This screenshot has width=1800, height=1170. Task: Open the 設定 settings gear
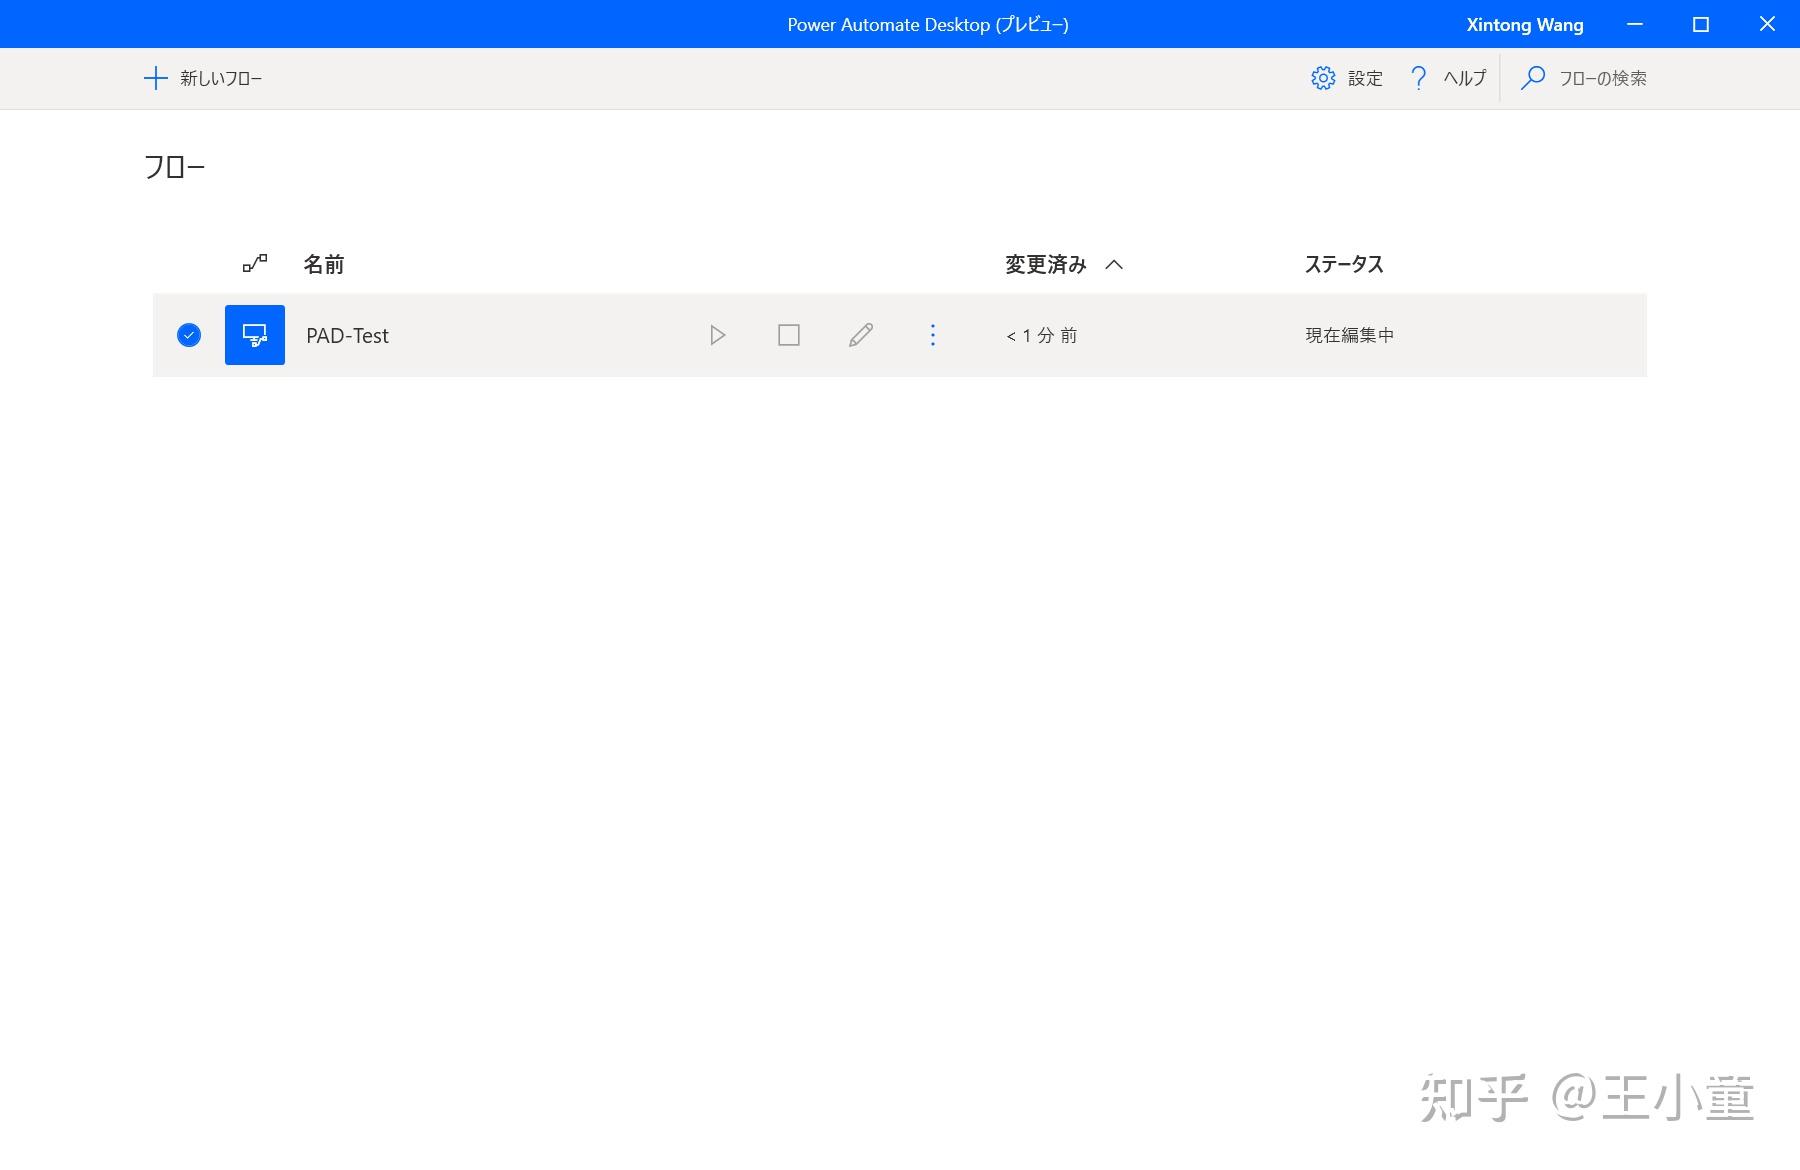tap(1346, 78)
